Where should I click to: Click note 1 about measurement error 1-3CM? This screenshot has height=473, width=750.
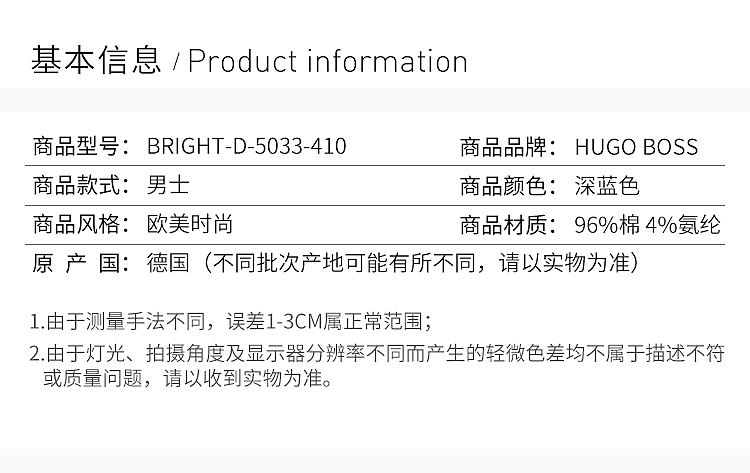(x=231, y=322)
